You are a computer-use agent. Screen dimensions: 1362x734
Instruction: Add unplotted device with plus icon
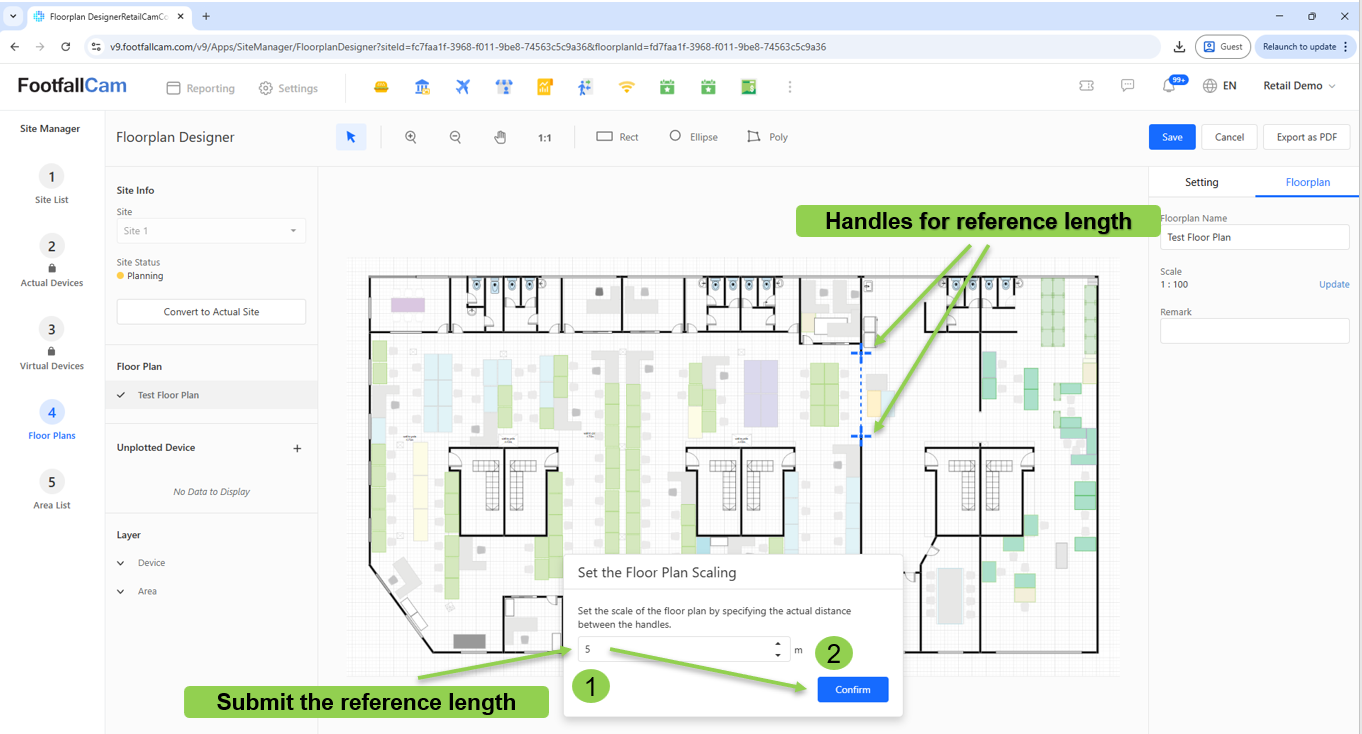(x=297, y=449)
